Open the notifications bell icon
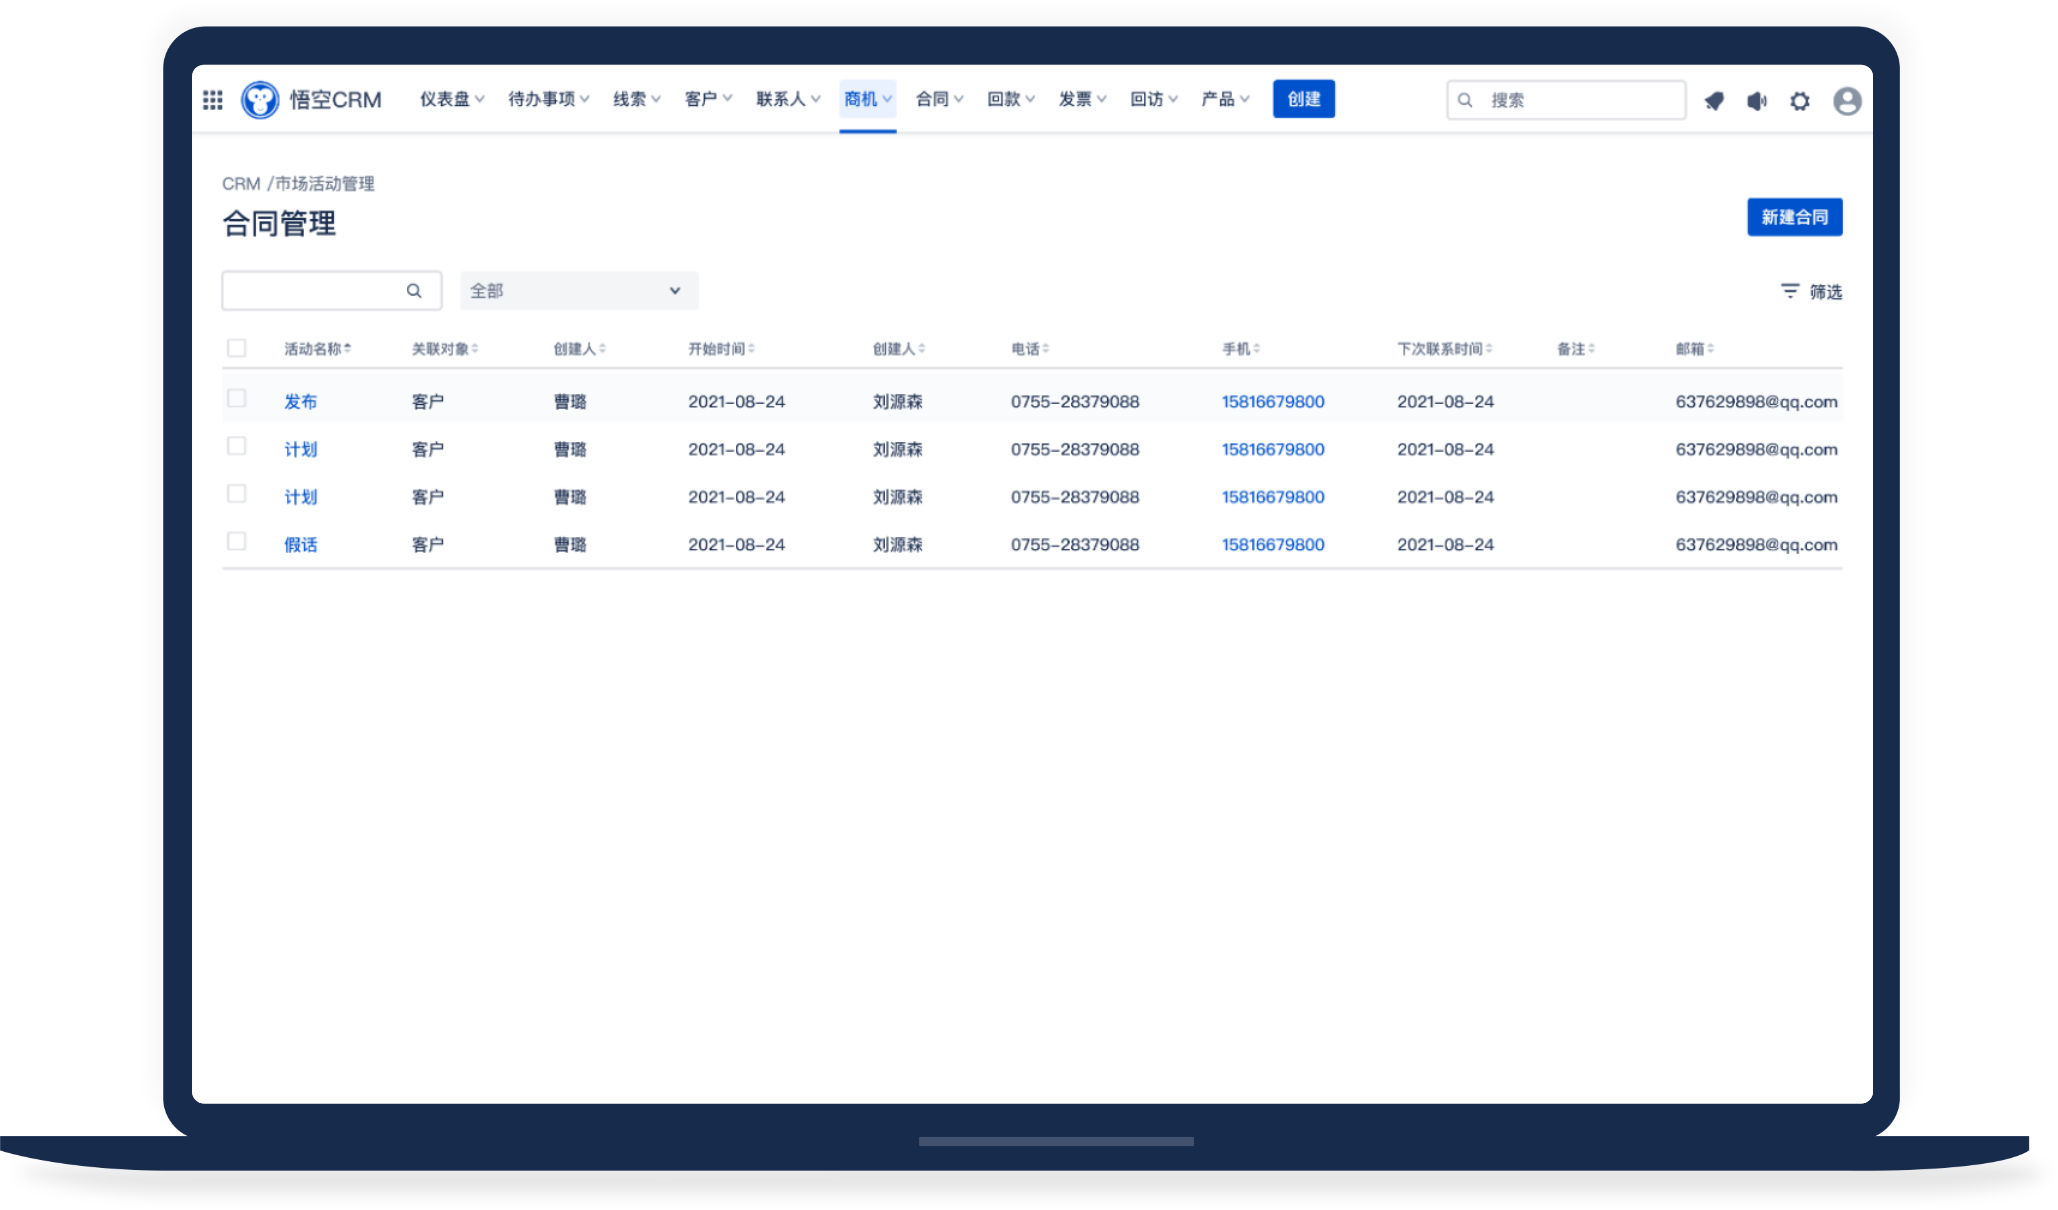The image size is (2058, 1210). coord(1714,101)
